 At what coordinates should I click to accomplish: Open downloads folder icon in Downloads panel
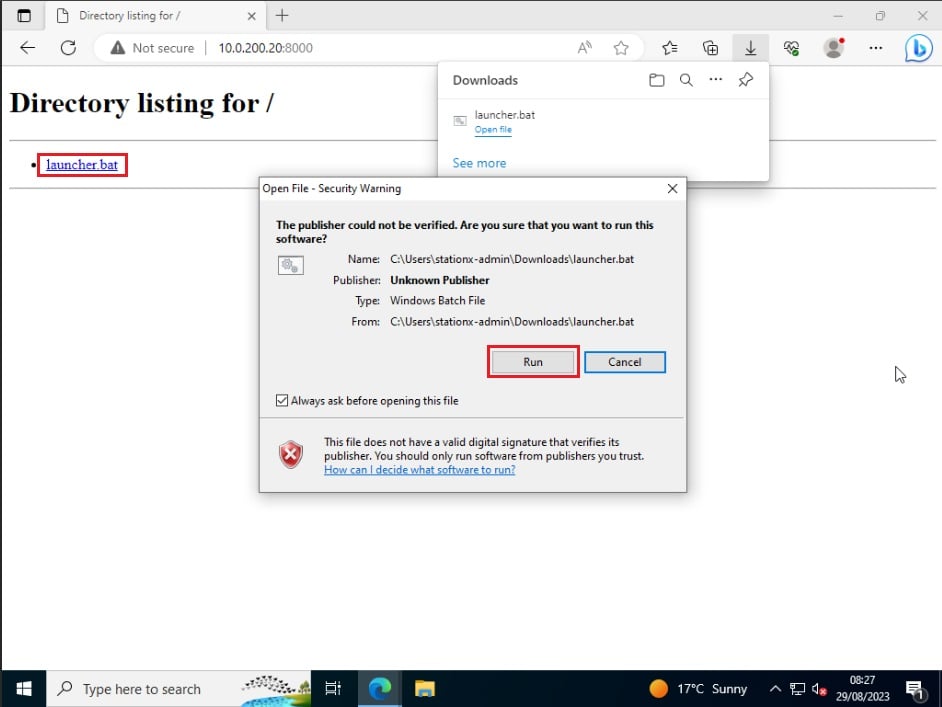657,80
